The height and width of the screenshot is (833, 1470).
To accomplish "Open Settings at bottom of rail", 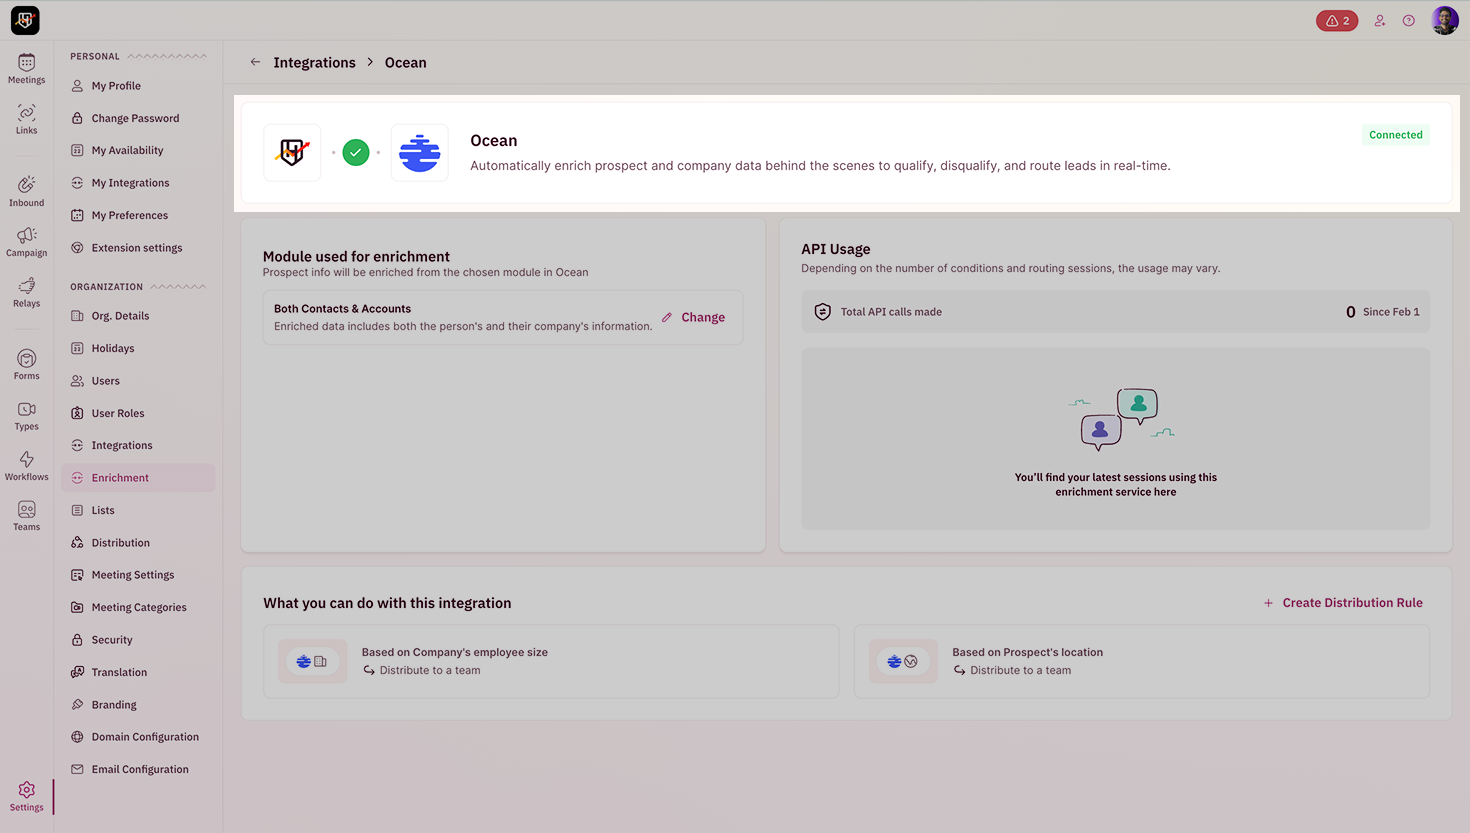I will (x=26, y=796).
